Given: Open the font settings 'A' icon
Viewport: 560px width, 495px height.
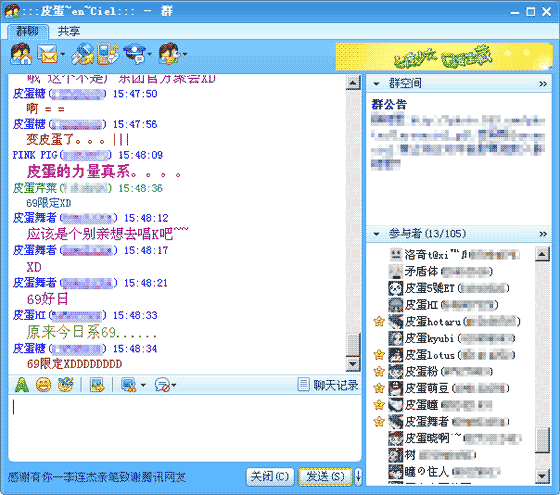Looking at the screenshot, I should point(21,385).
